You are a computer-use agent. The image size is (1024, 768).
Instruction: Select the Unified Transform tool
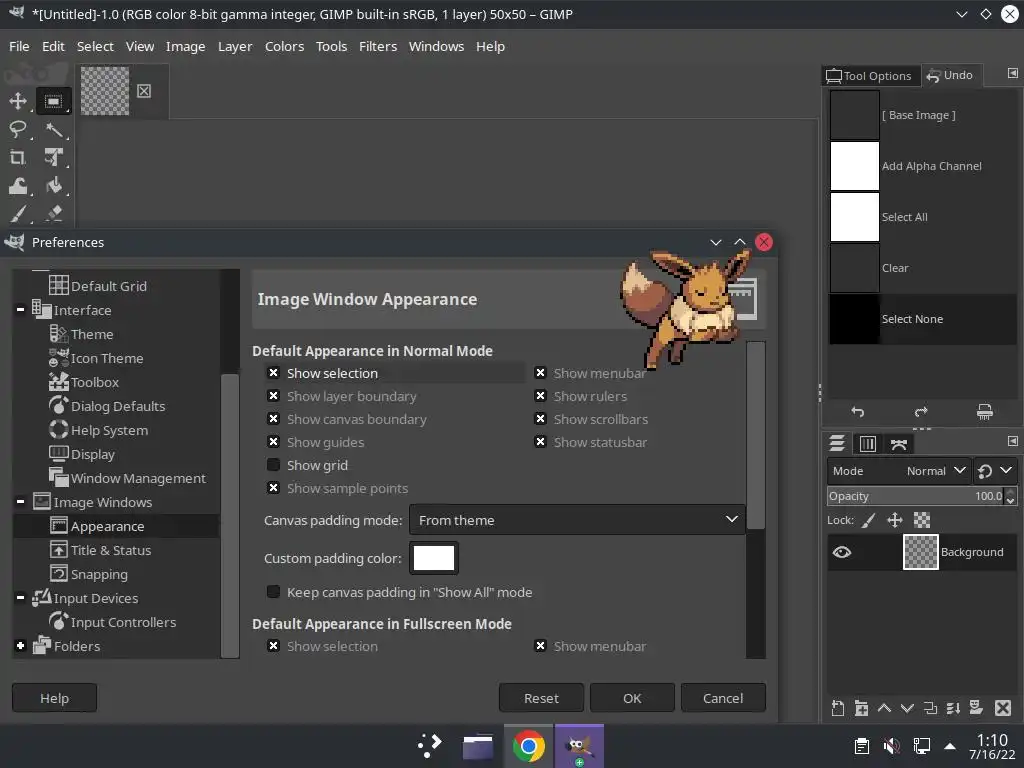click(x=54, y=157)
